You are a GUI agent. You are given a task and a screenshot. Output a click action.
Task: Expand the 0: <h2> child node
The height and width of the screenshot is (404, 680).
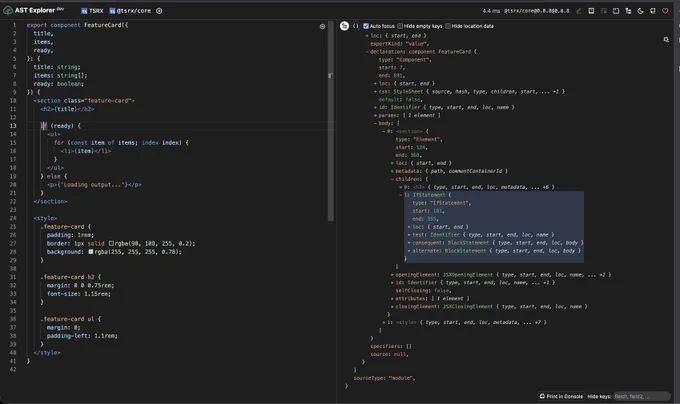pyautogui.click(x=401, y=187)
